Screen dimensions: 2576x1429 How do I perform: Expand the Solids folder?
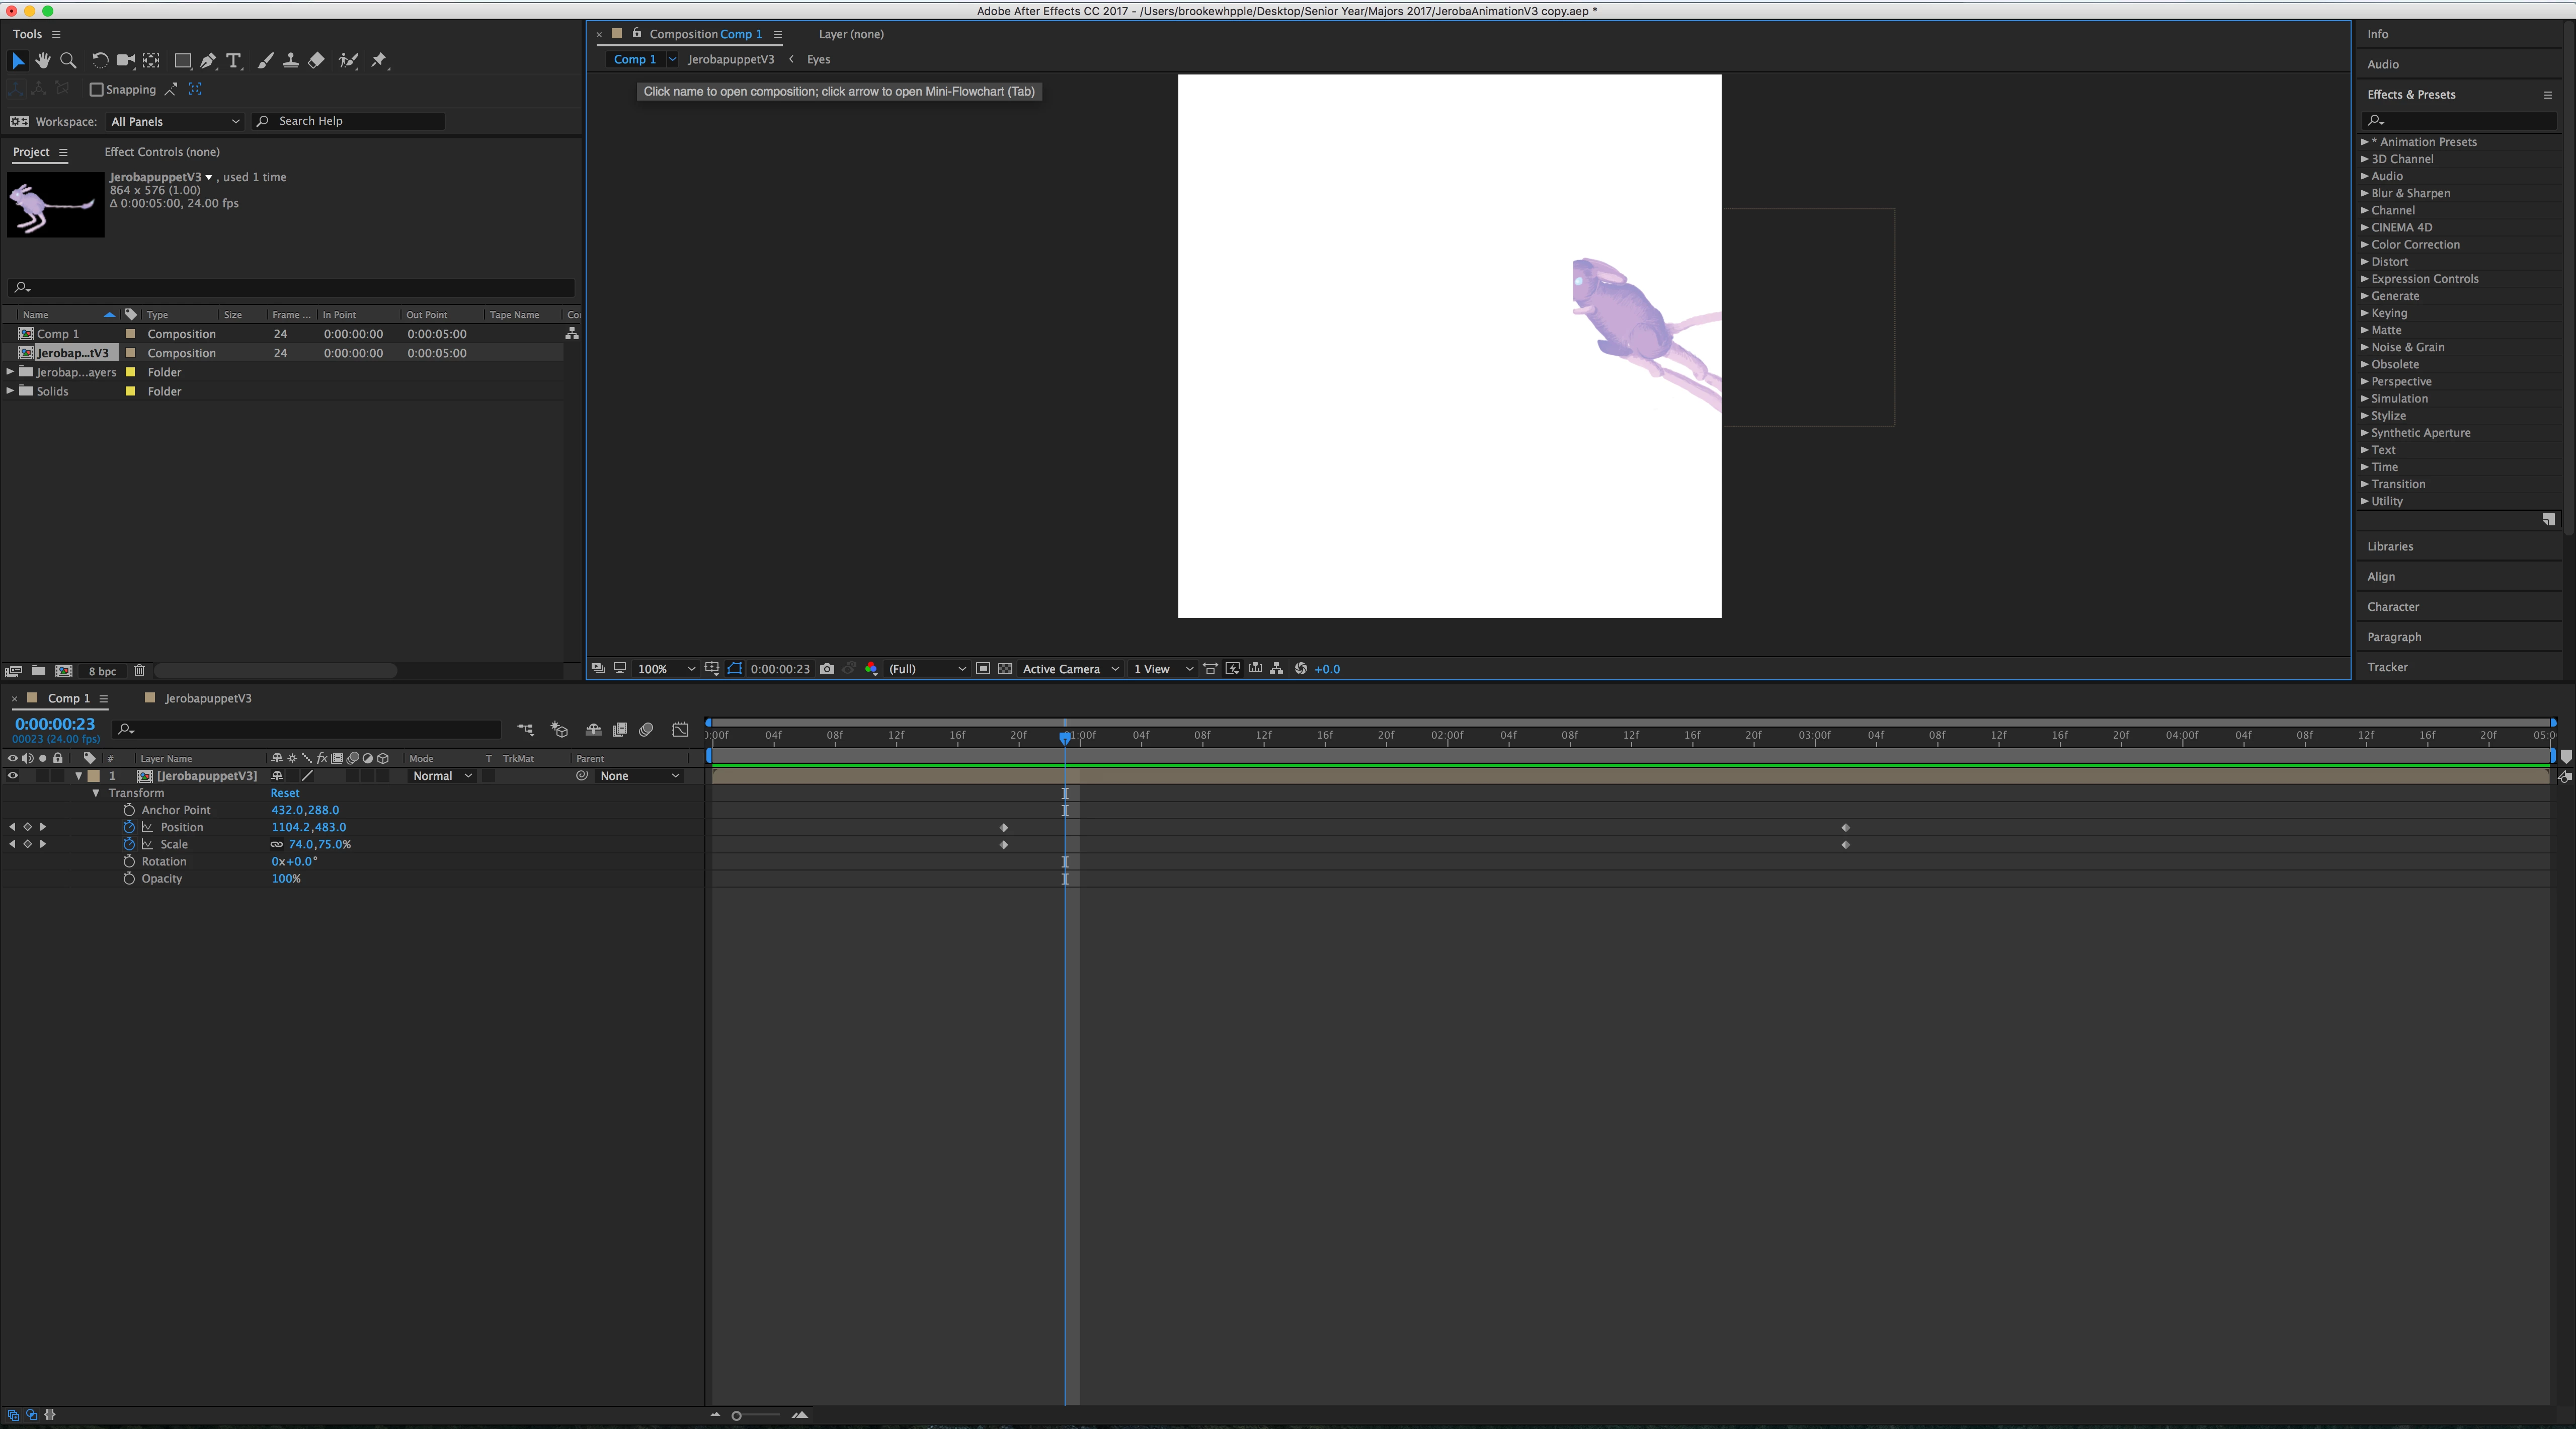pos(11,391)
